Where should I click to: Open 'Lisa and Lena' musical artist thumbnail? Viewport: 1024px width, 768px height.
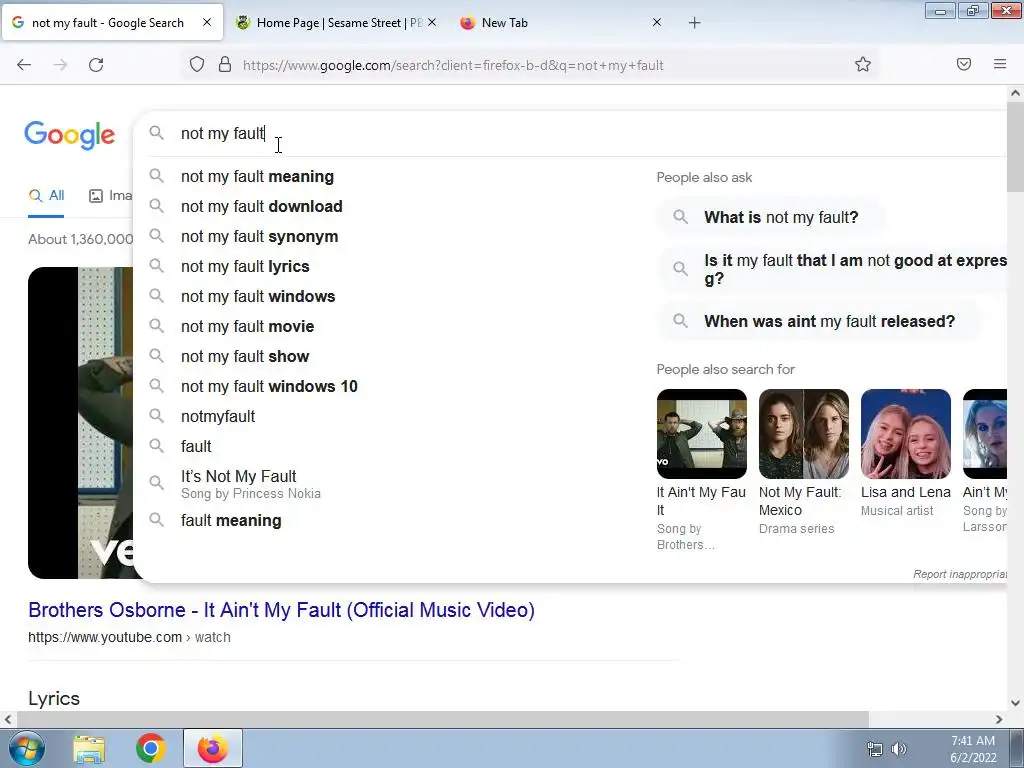pos(906,434)
